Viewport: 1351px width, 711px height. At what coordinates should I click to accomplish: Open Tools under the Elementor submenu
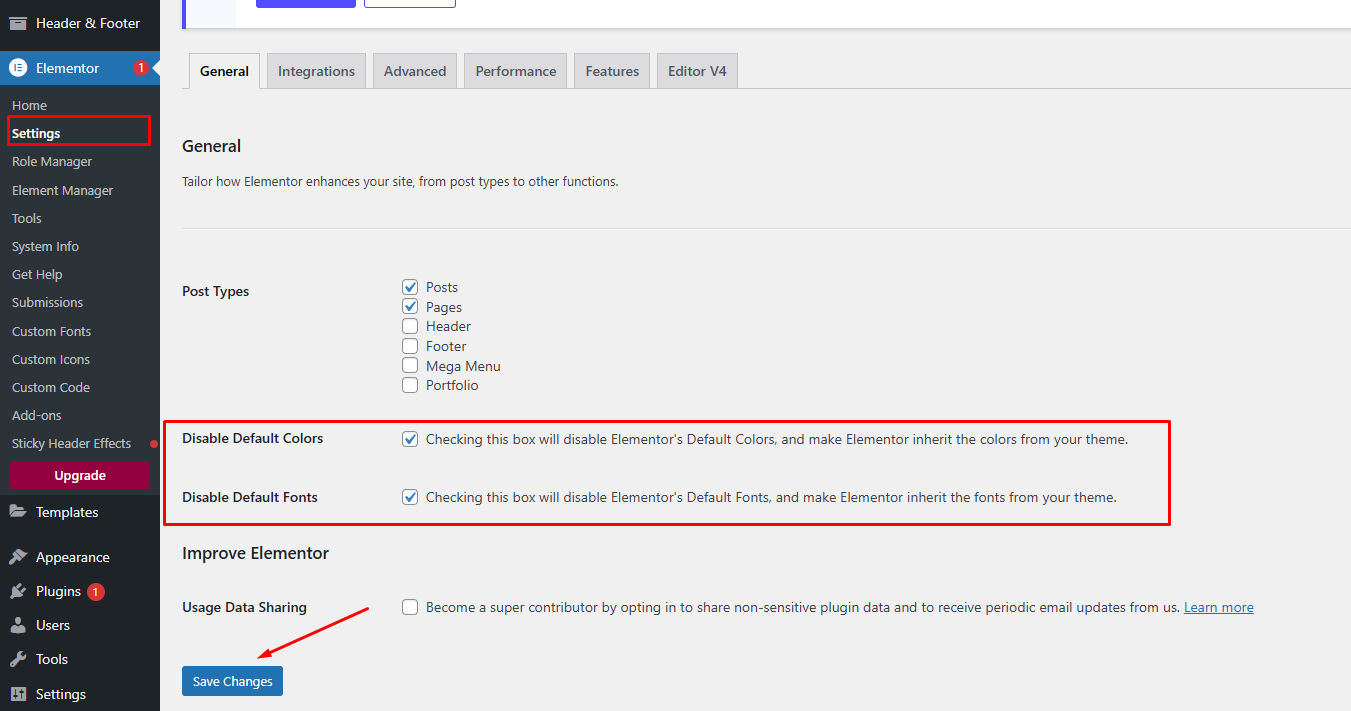[x=27, y=218]
